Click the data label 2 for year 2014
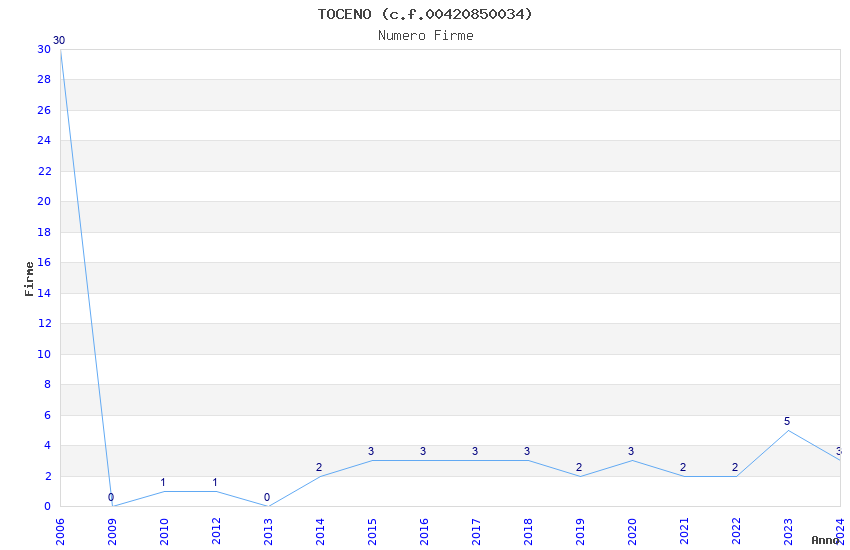Viewport: 850px width, 550px height. click(319, 467)
